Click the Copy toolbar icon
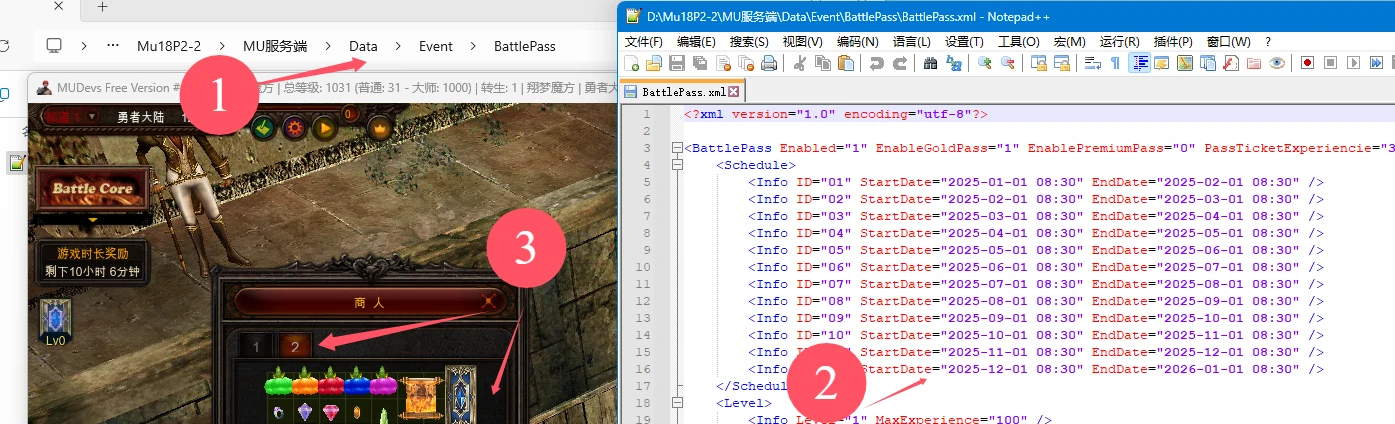The image size is (1395, 424). (823, 63)
